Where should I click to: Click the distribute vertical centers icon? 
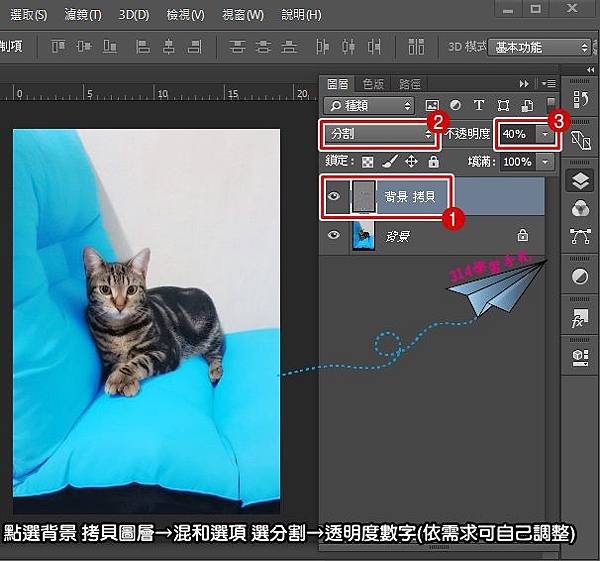point(263,47)
